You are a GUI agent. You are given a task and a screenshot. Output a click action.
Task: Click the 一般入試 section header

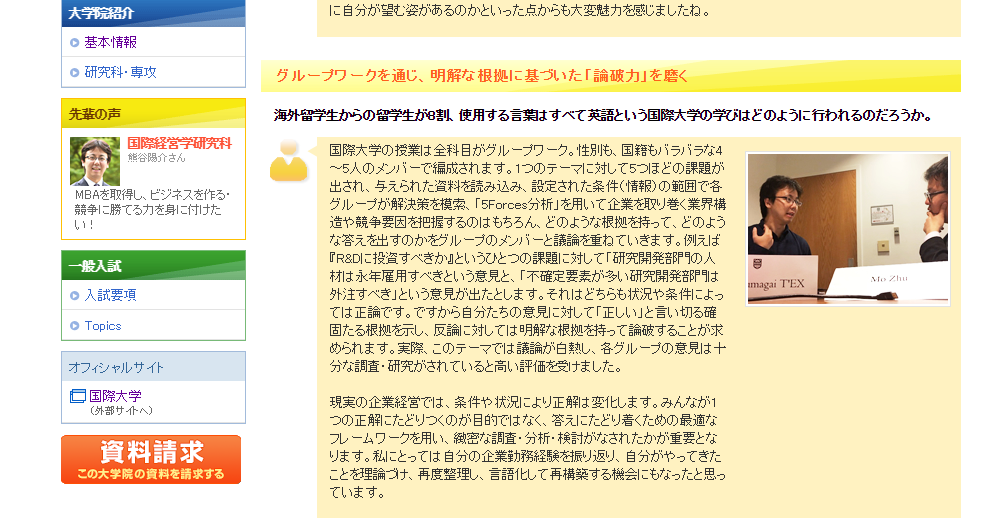coord(153,265)
